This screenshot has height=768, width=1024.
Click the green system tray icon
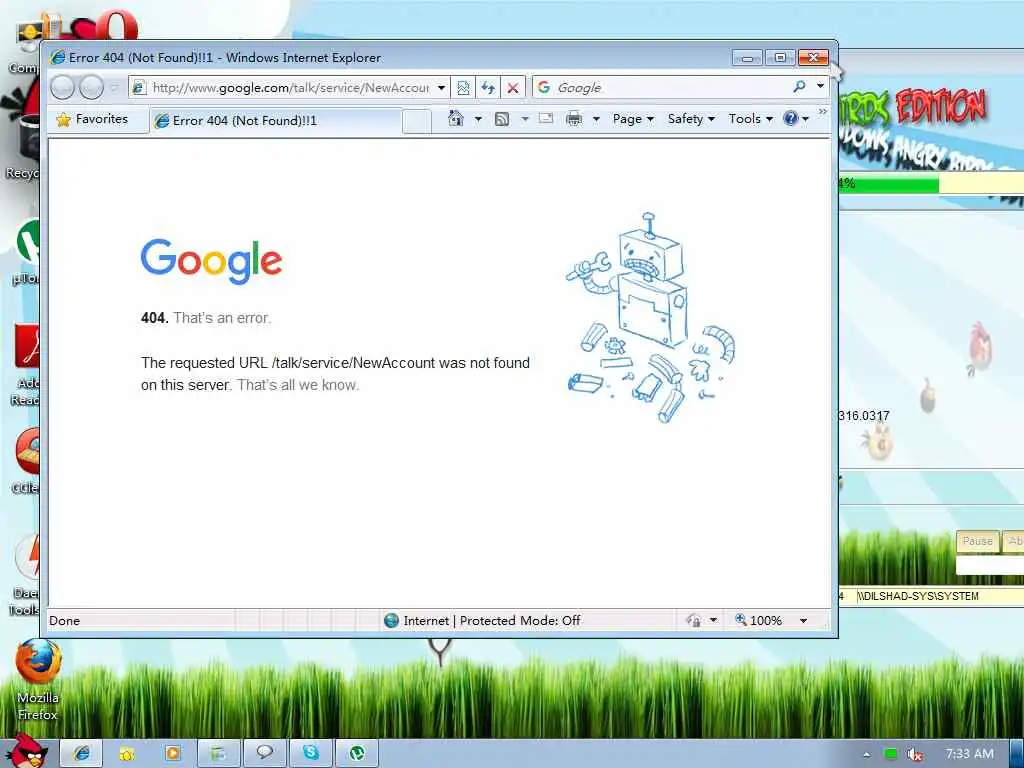coord(890,754)
